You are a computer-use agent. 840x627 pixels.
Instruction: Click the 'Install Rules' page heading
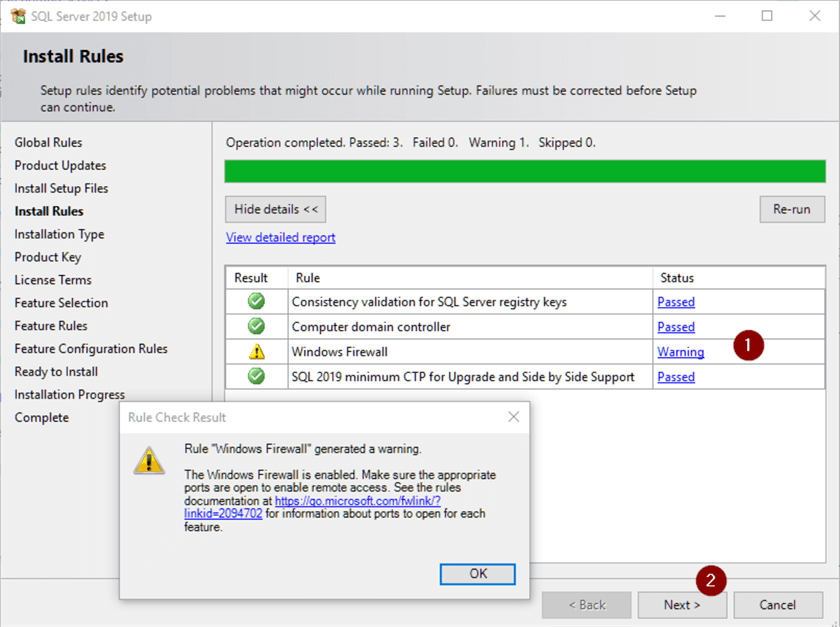[x=73, y=56]
